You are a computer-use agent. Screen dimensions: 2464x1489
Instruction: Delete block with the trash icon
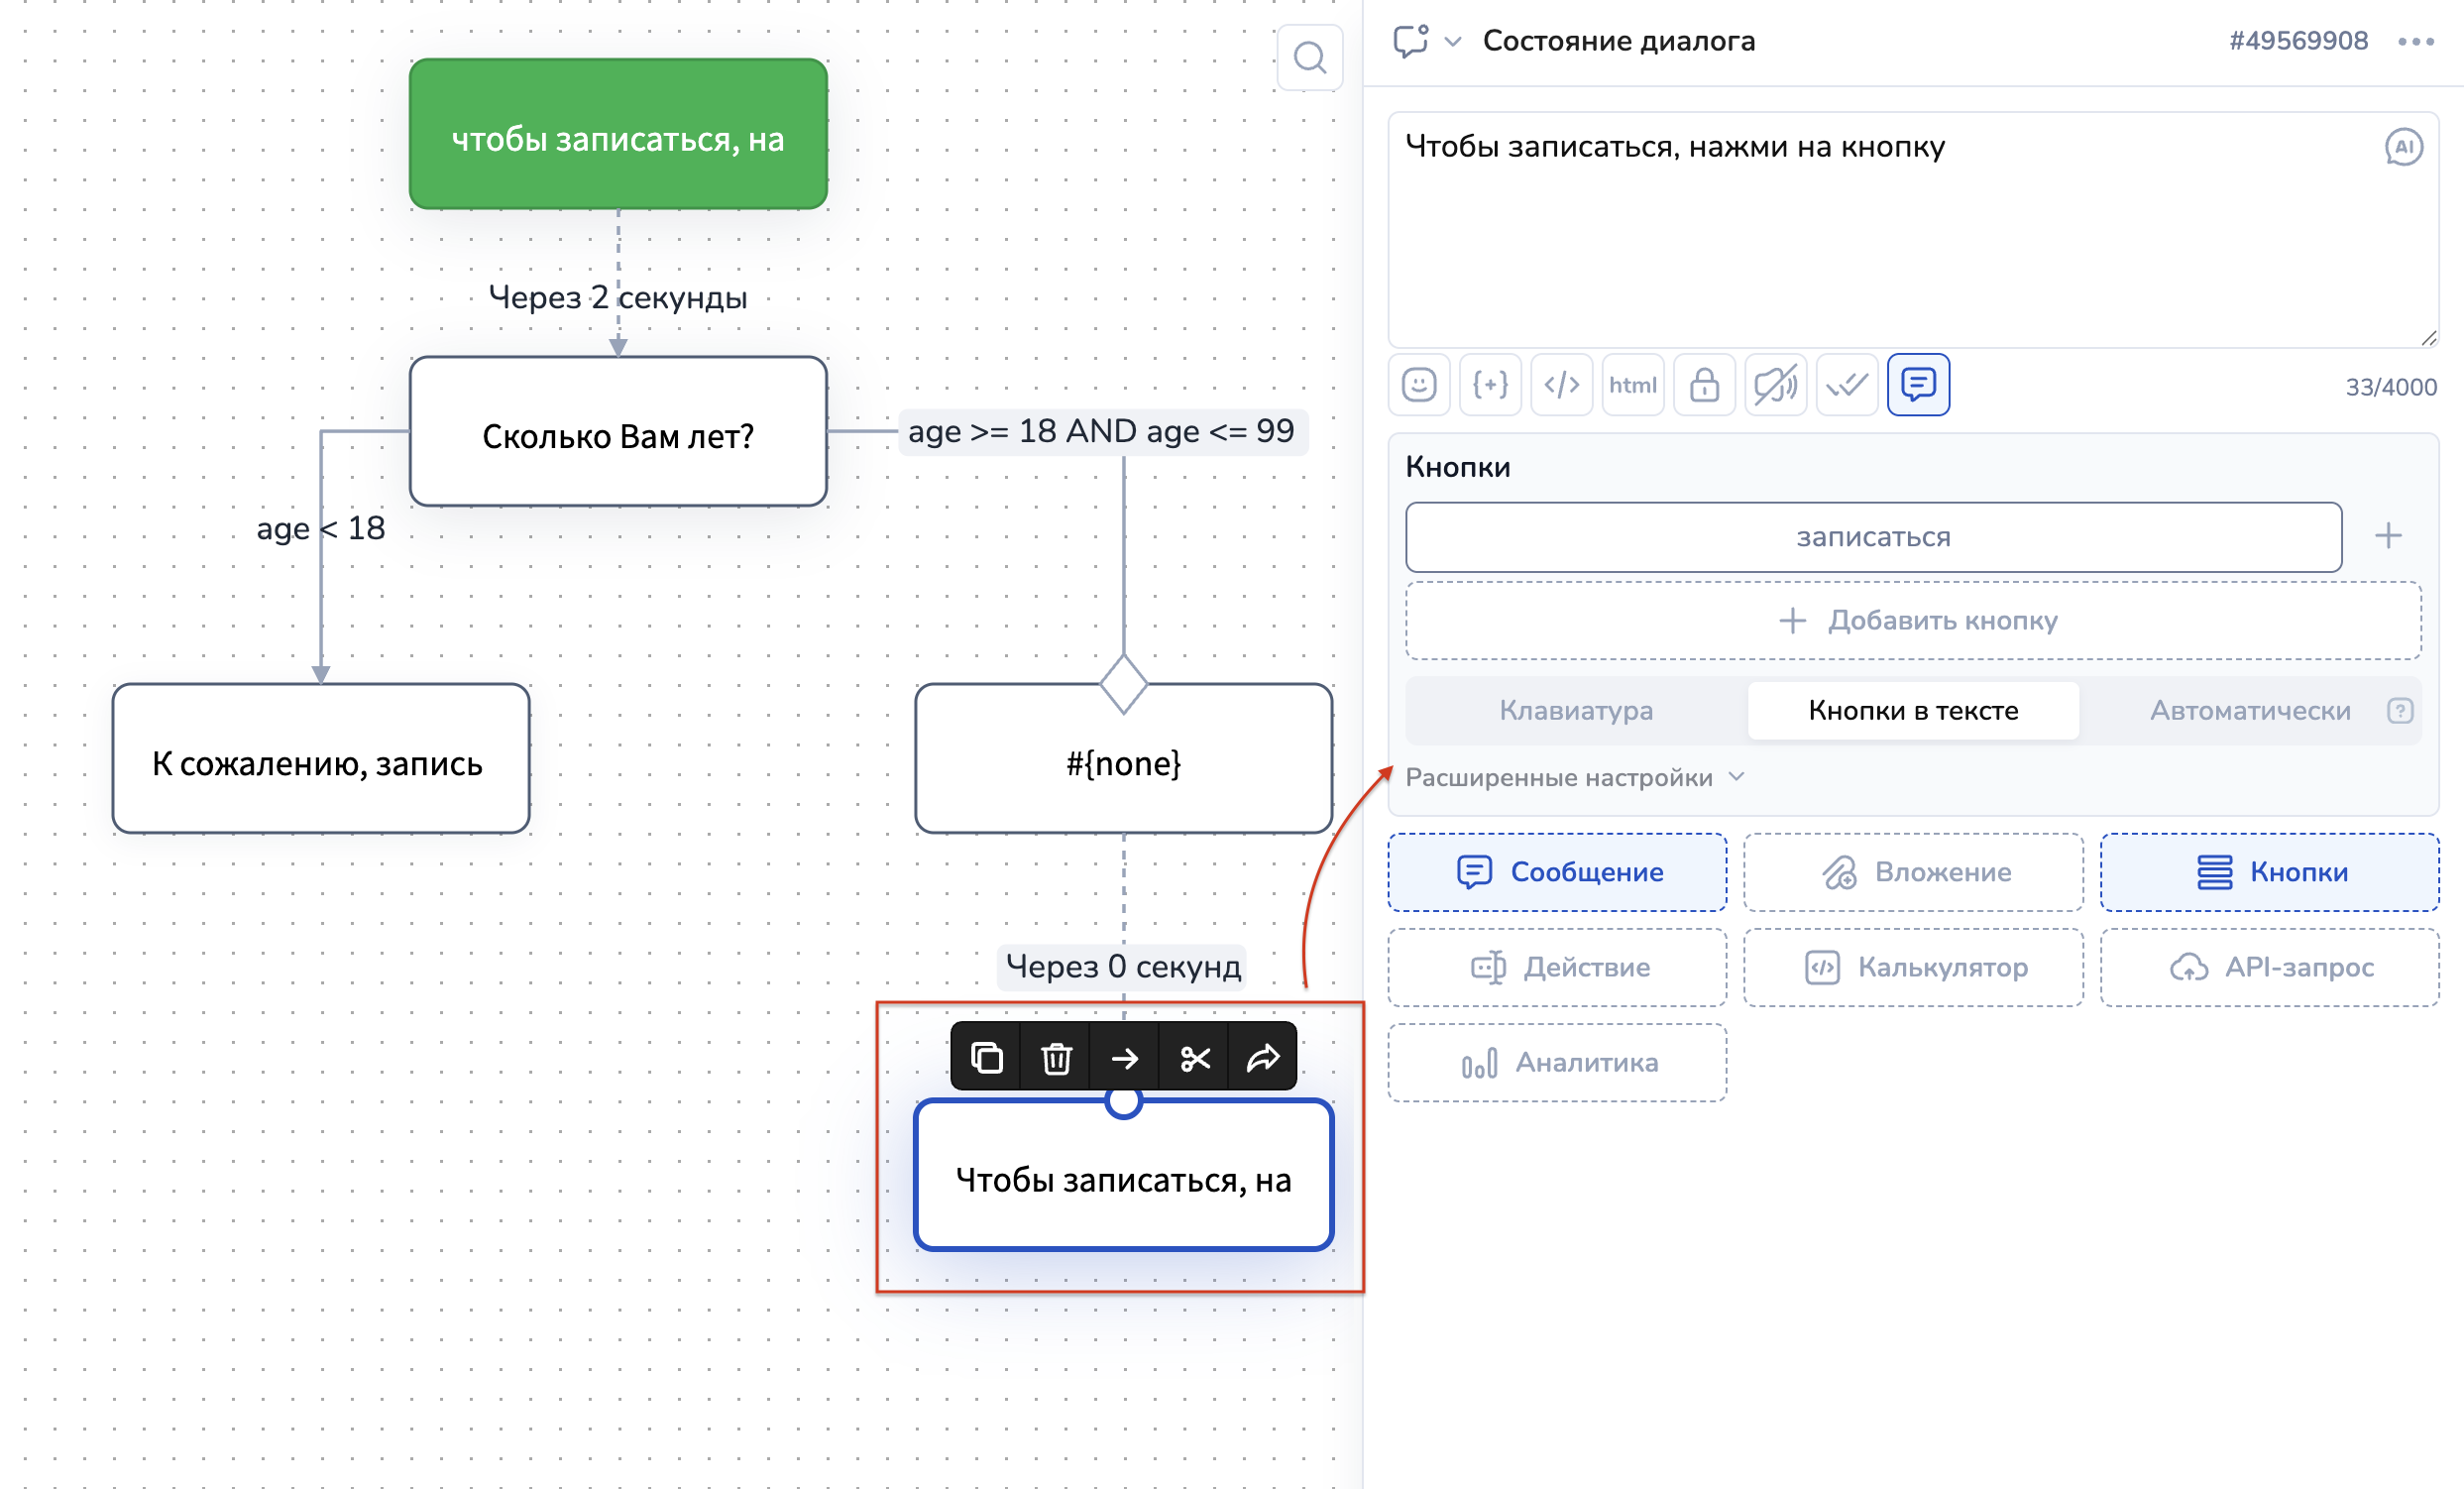[1056, 1057]
